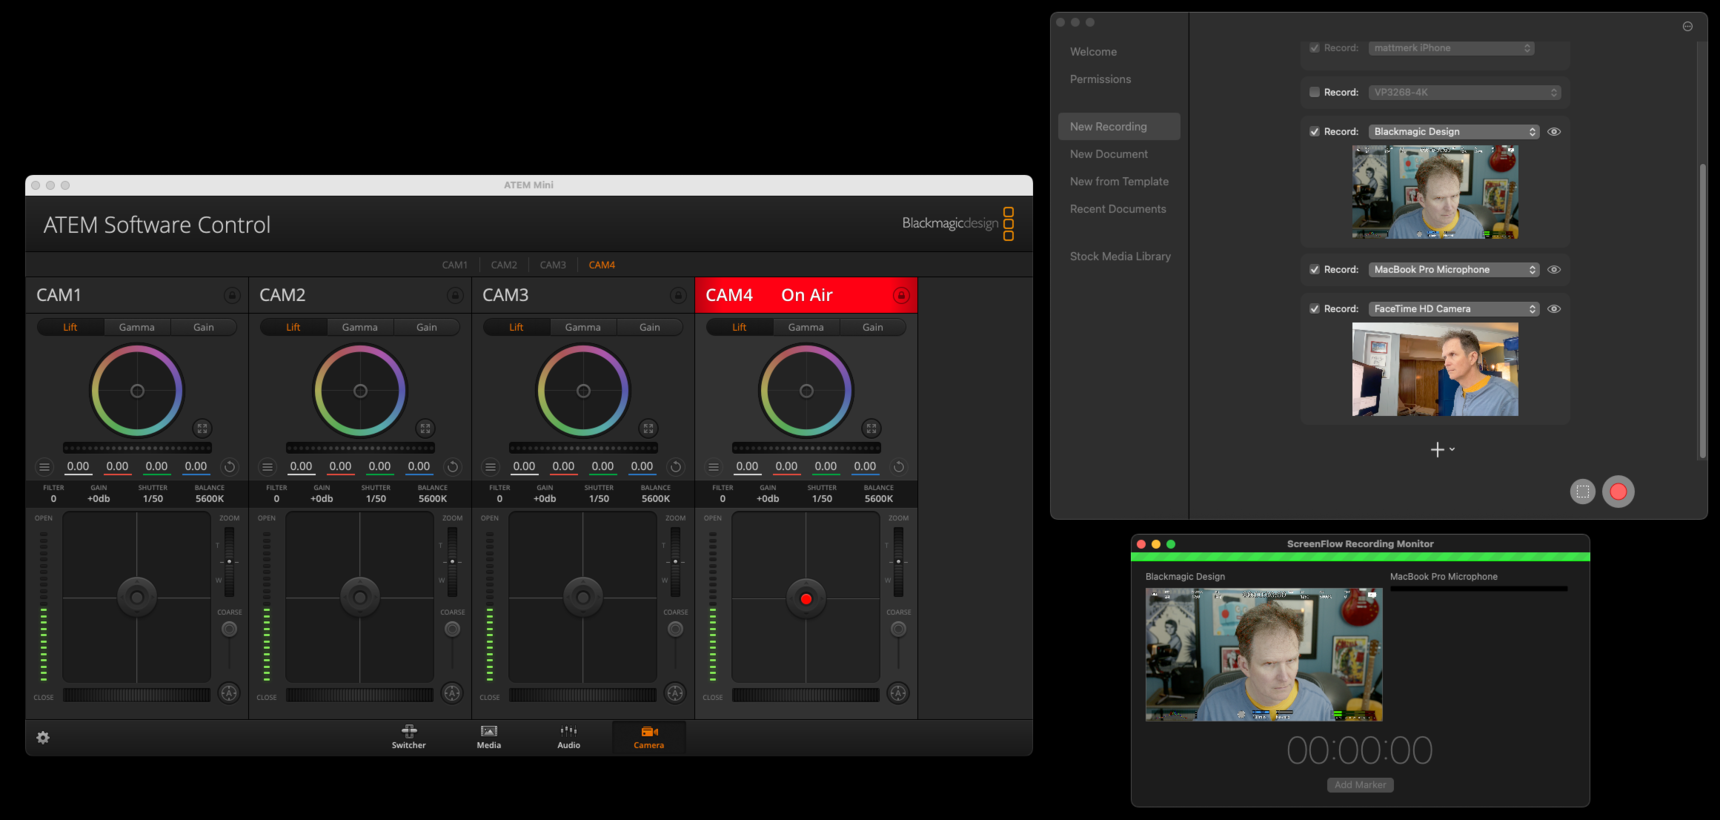Click CAM2 coarse knob
This screenshot has height=820, width=1720.
[x=452, y=629]
